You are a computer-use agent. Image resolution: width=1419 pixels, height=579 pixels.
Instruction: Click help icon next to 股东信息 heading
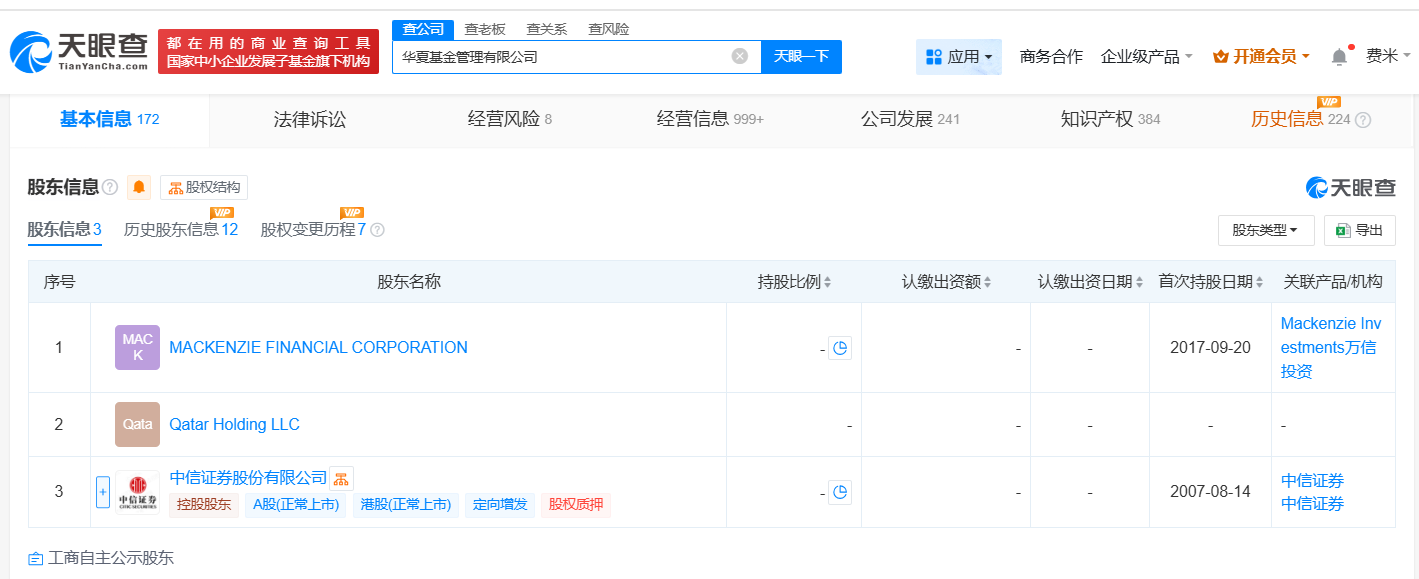click(x=110, y=187)
